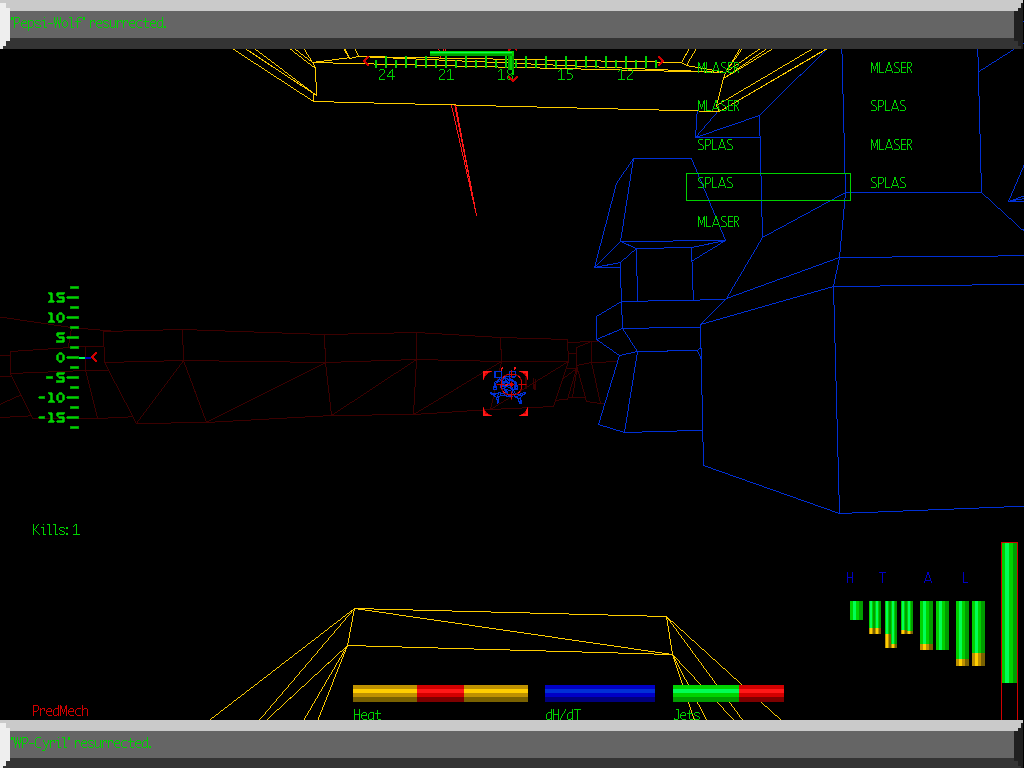Click the blue dH/dT gauge bar
Screen dimensions: 1024x768
(x=600, y=693)
